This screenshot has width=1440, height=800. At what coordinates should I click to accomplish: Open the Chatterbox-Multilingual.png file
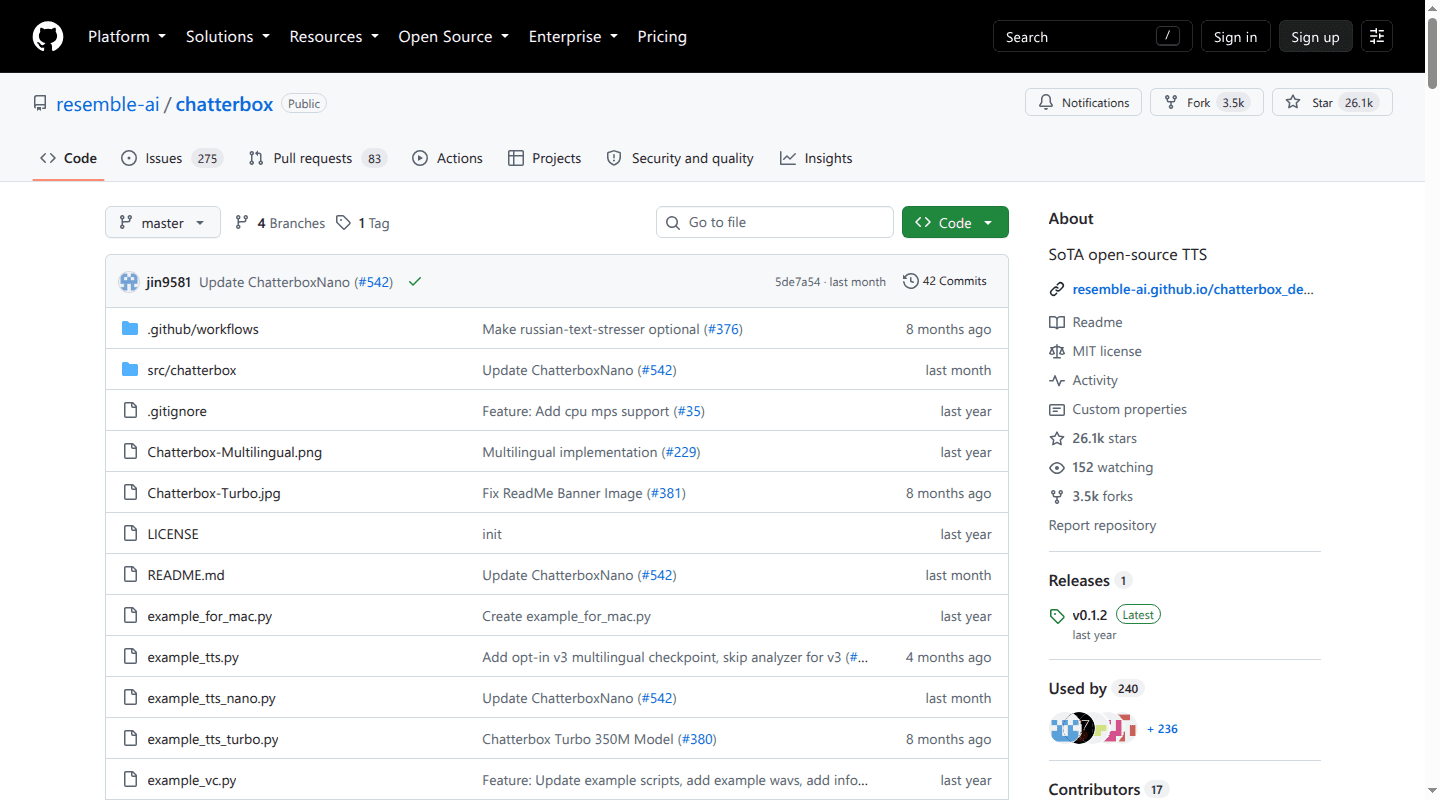pyautogui.click(x=235, y=452)
